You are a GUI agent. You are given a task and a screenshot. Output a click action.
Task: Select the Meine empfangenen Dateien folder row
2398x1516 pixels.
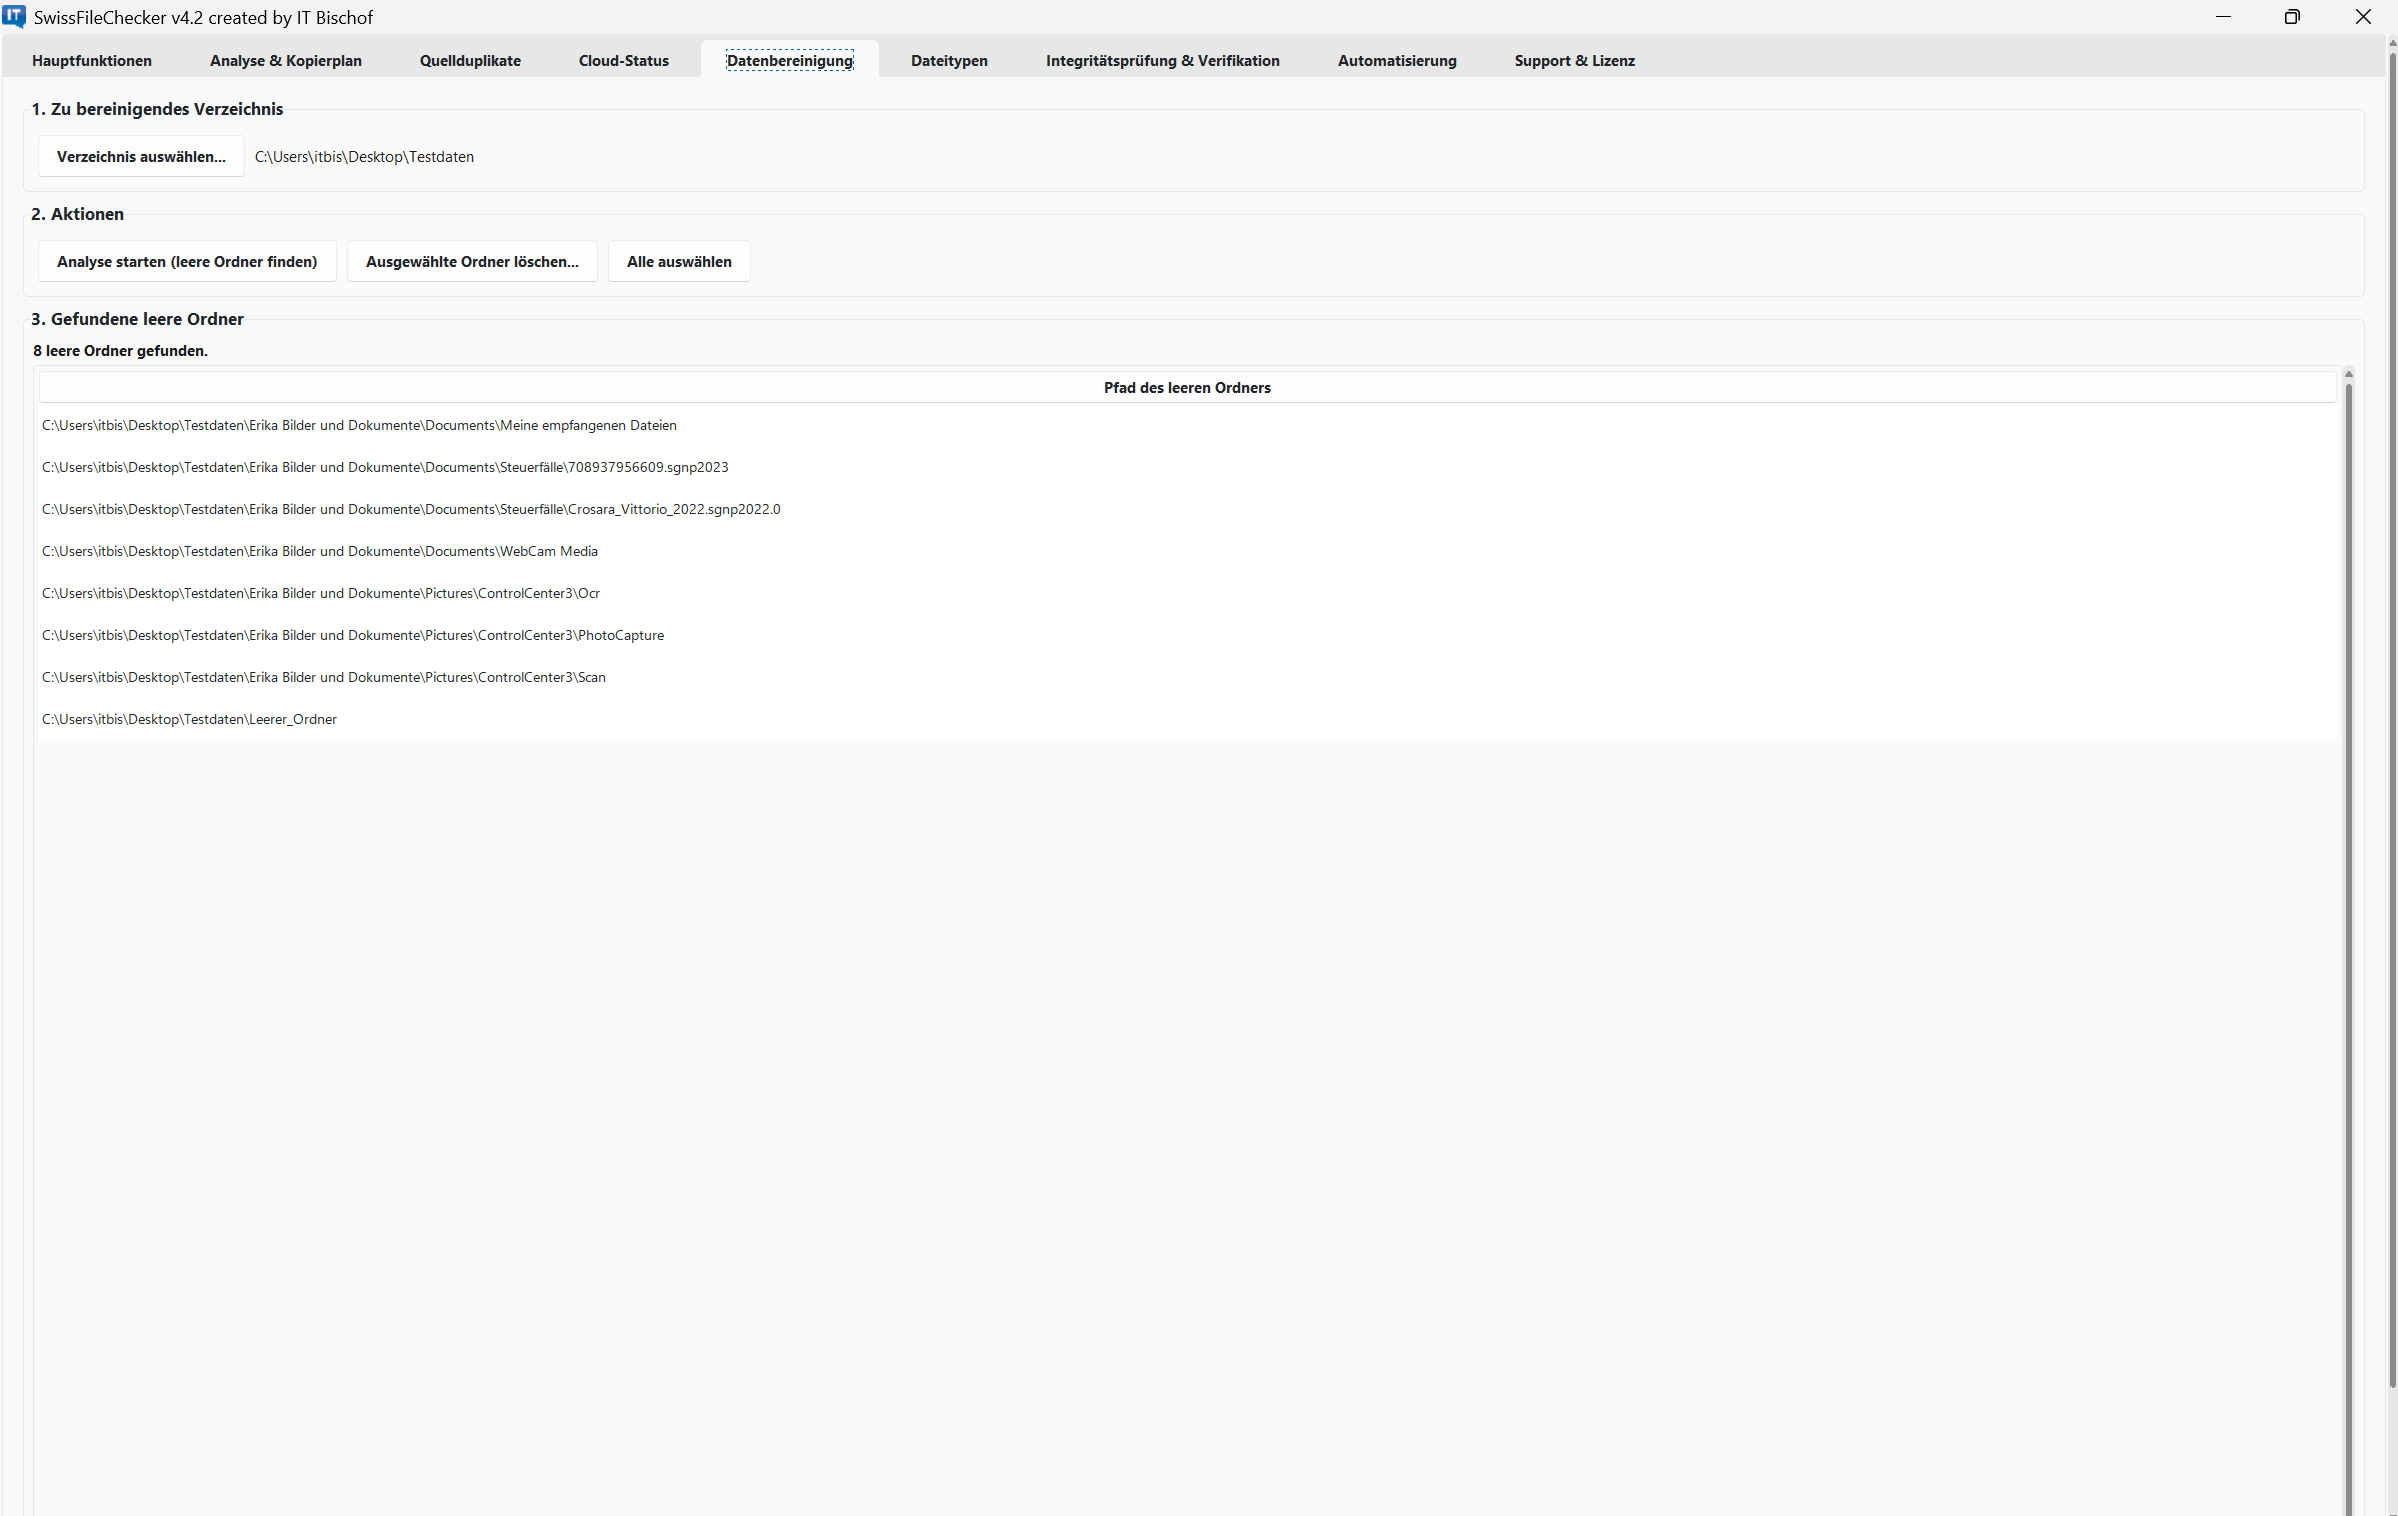359,426
